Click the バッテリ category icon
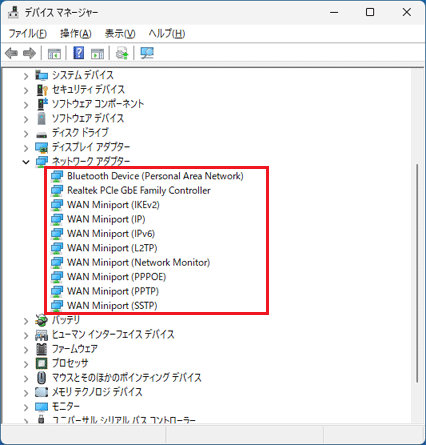Image resolution: width=426 pixels, height=445 pixels. 41,320
